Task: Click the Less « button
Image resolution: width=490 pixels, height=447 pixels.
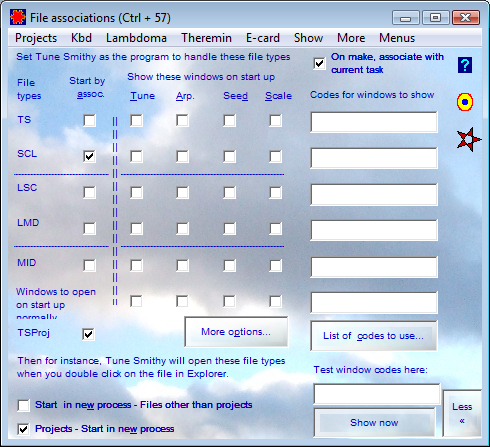Action: [x=462, y=413]
